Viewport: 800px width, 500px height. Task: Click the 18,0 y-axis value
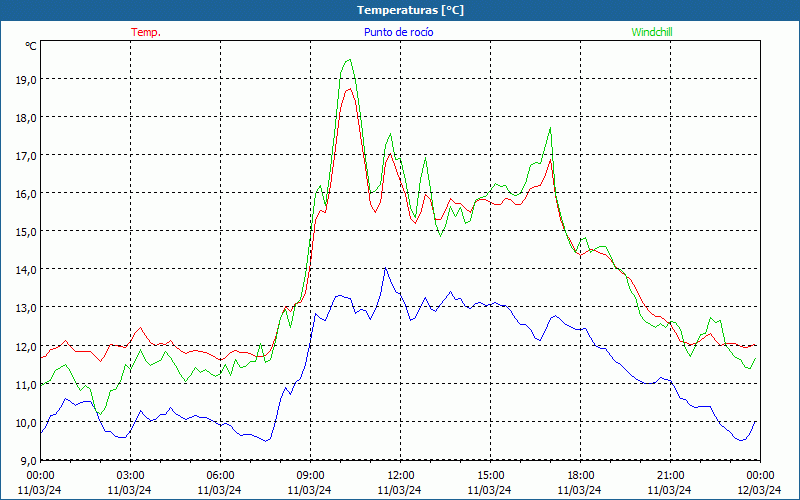[x=27, y=117]
